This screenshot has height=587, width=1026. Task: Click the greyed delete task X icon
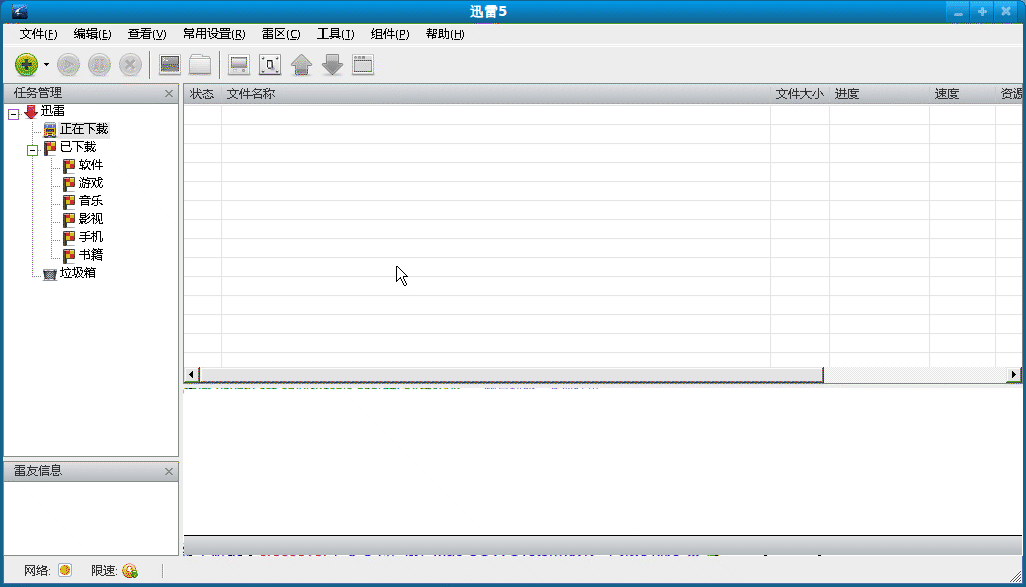[130, 65]
